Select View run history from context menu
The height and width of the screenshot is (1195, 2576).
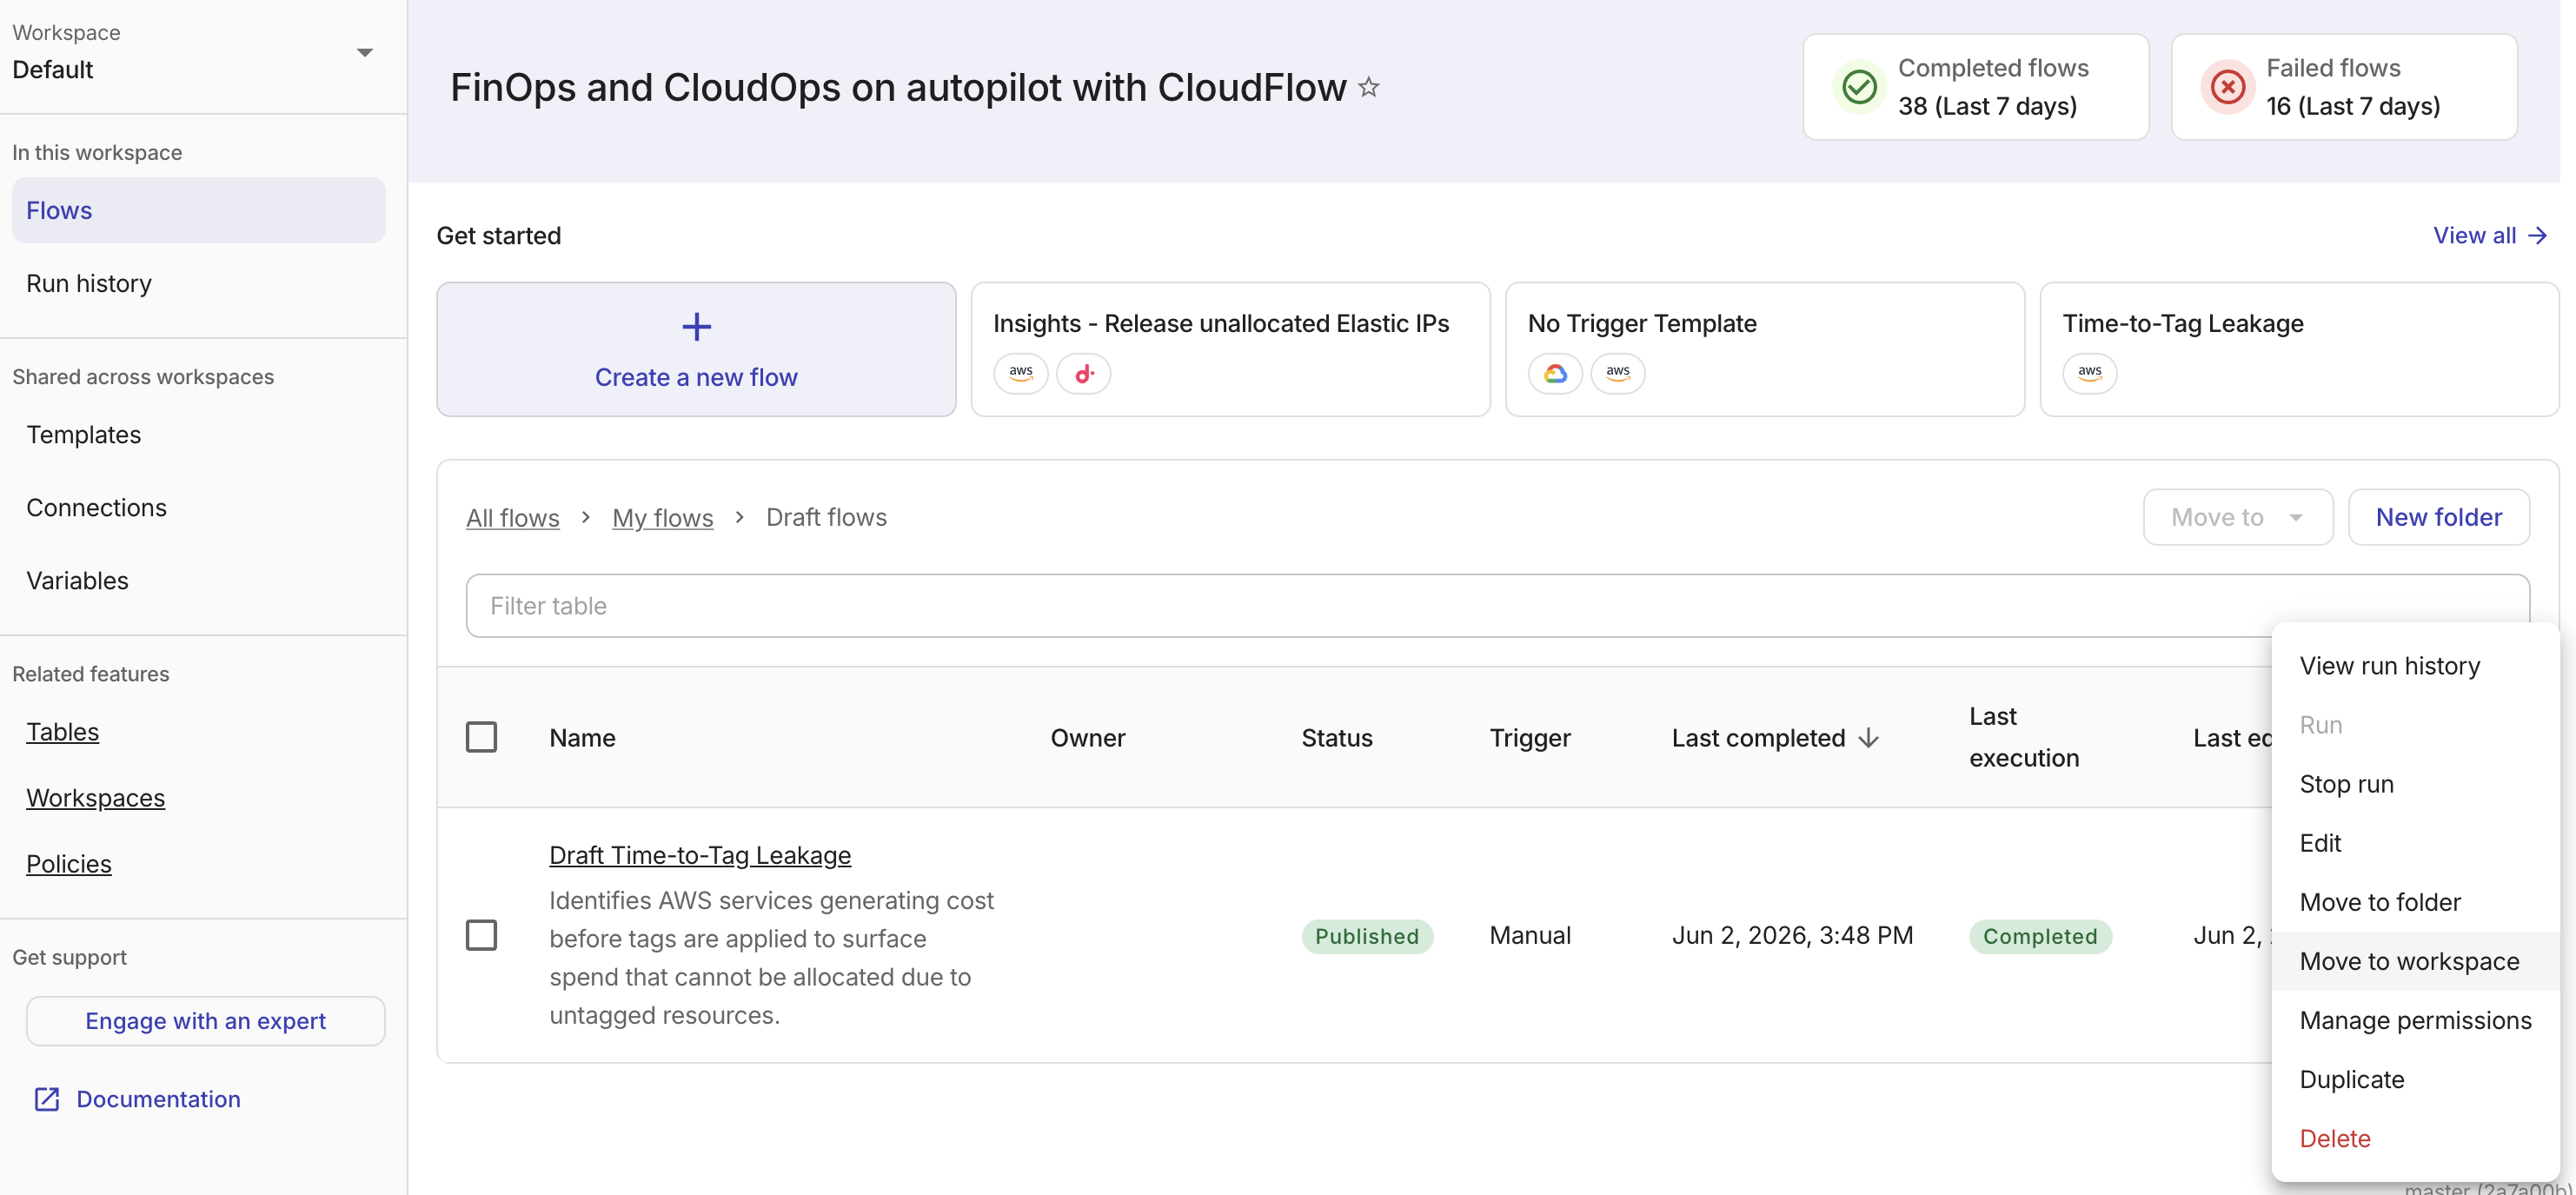tap(2416, 666)
